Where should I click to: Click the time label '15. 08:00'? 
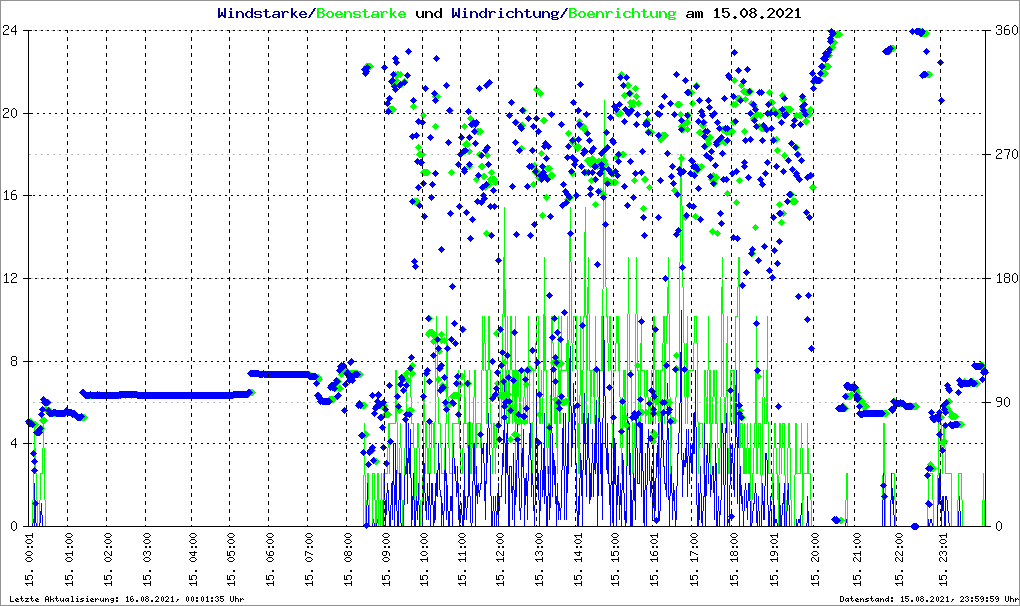point(347,559)
